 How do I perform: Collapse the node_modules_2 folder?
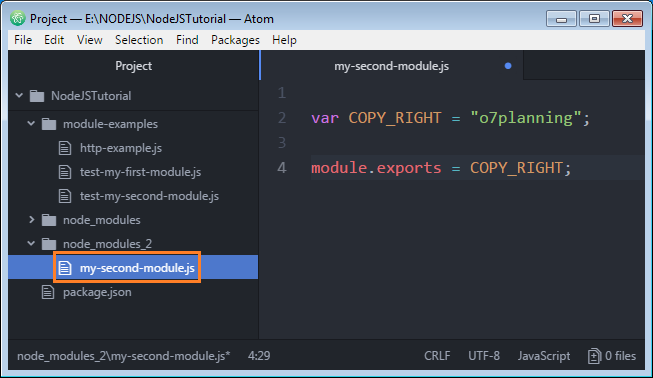coord(31,244)
